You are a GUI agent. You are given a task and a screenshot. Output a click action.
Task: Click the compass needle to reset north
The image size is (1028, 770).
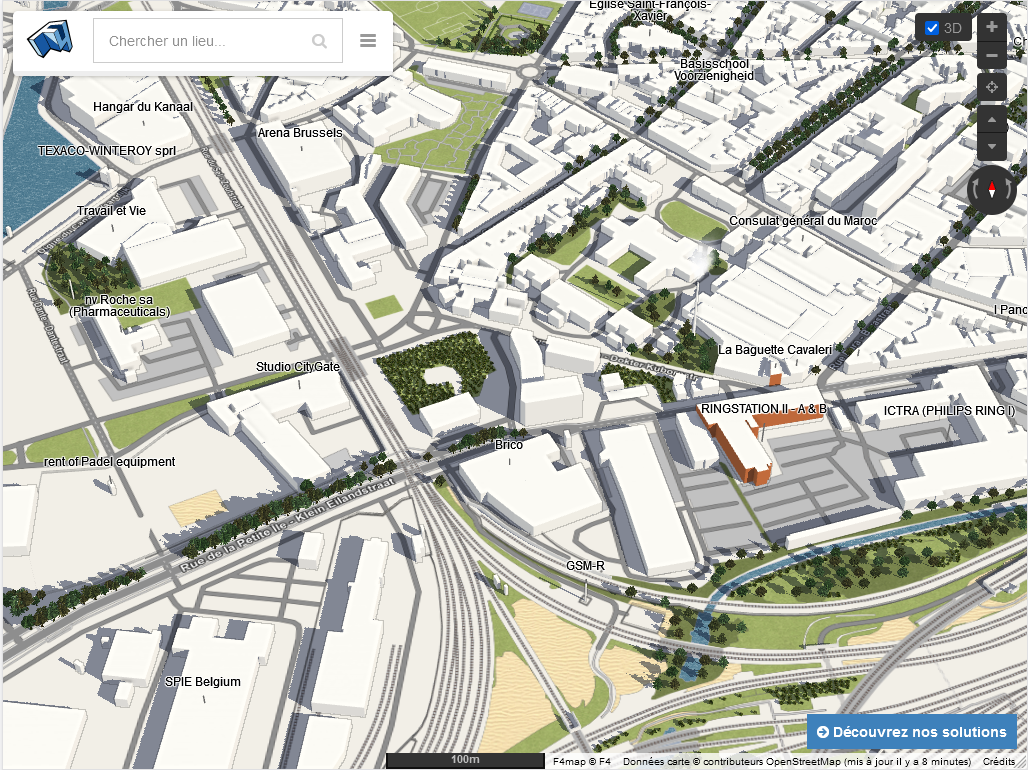(x=992, y=189)
